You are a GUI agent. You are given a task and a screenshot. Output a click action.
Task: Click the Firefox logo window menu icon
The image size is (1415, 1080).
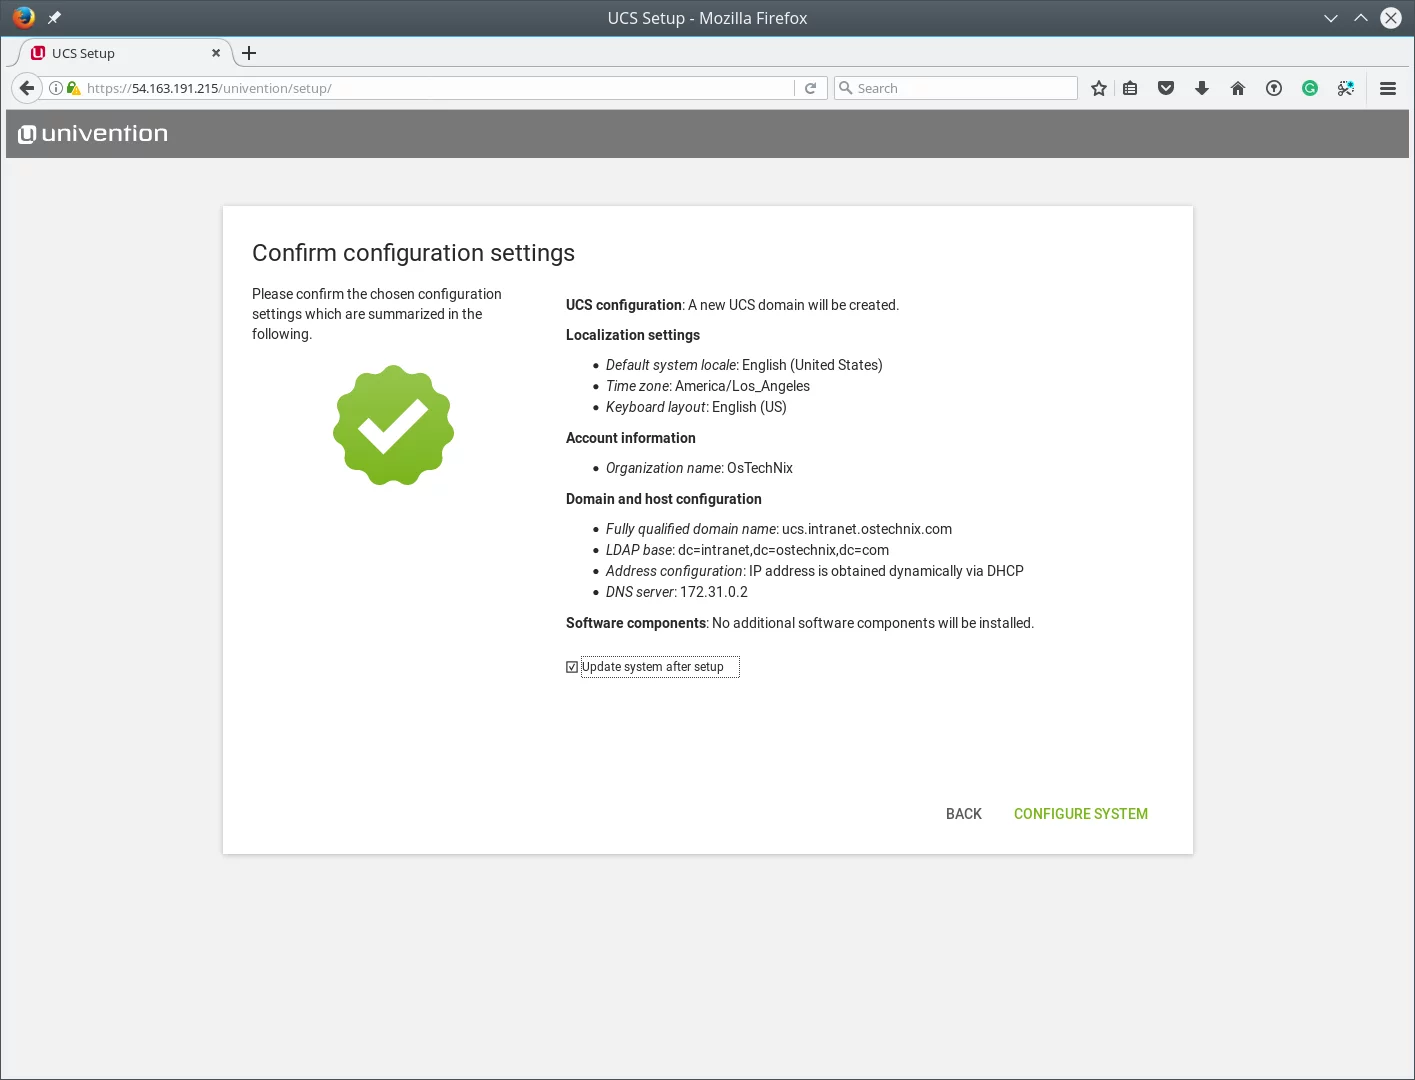tap(23, 17)
